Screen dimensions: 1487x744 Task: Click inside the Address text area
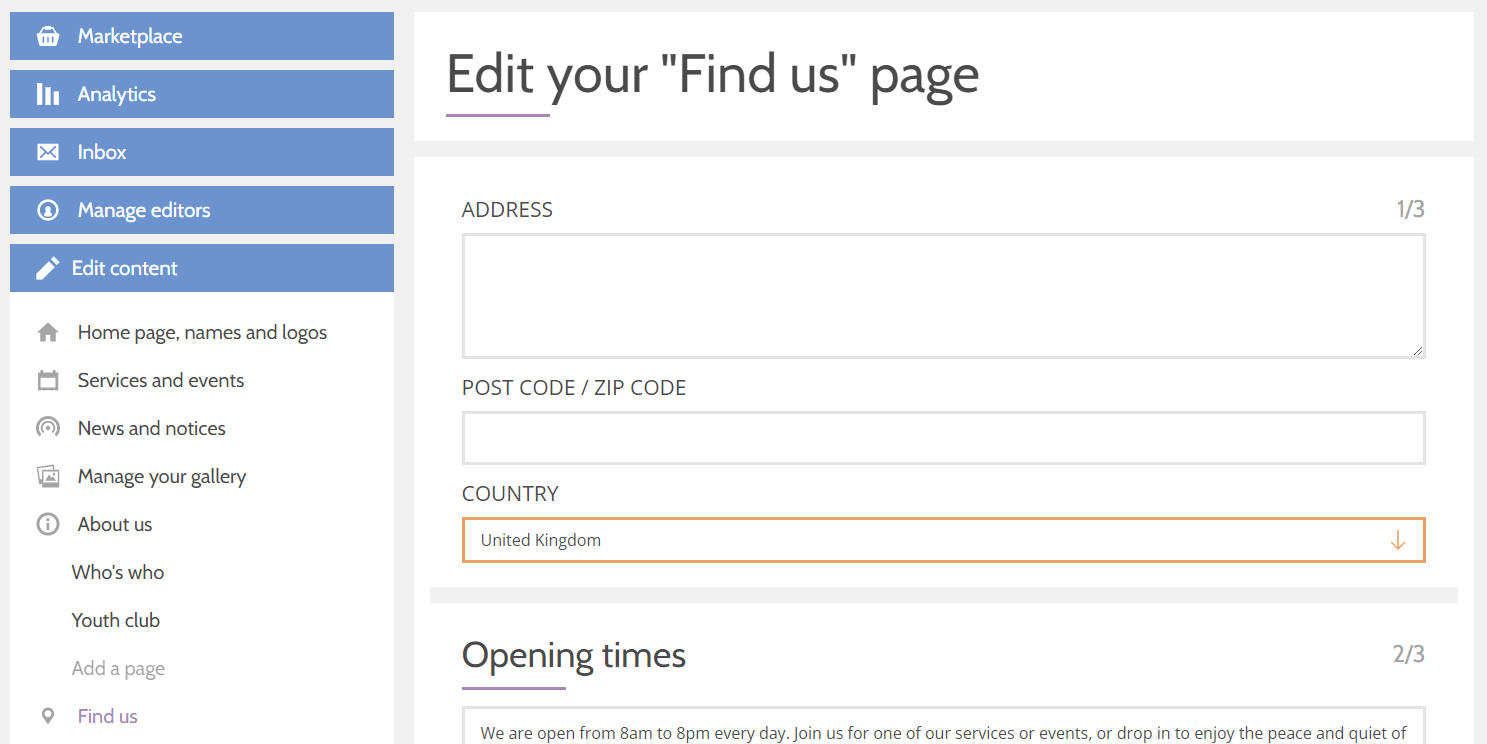(943, 296)
